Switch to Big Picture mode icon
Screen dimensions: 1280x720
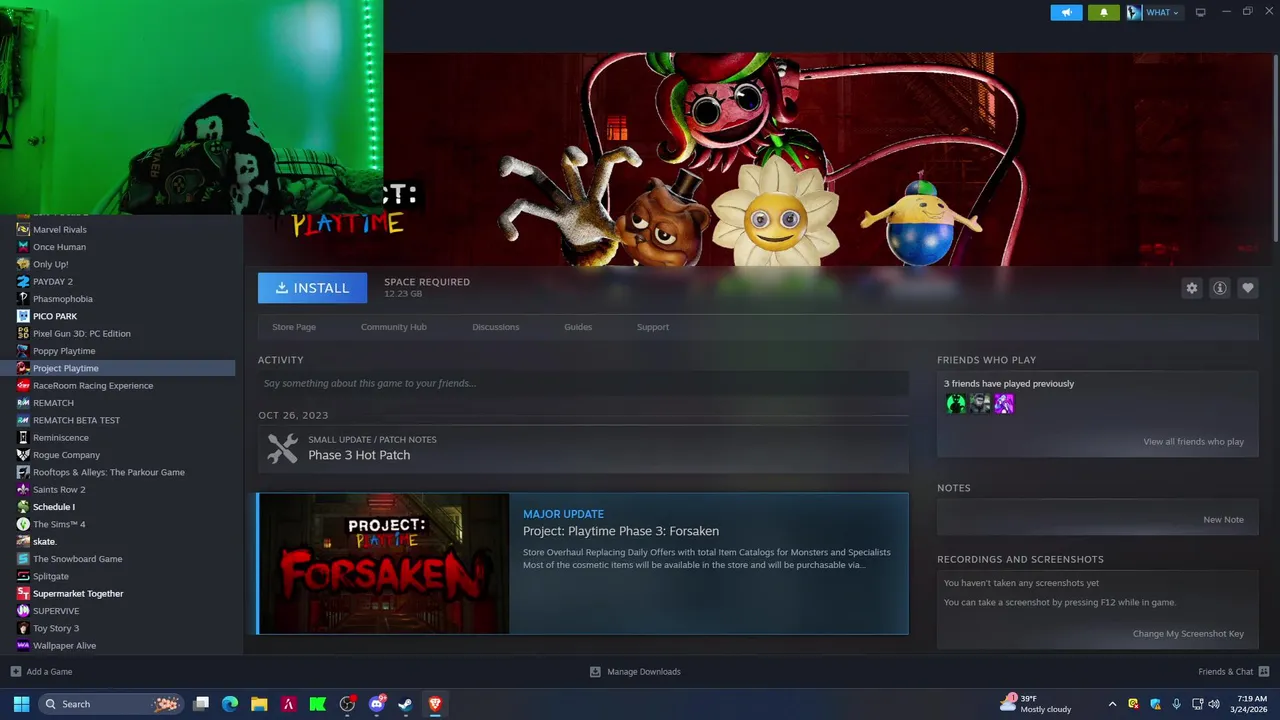pyautogui.click(x=1201, y=13)
